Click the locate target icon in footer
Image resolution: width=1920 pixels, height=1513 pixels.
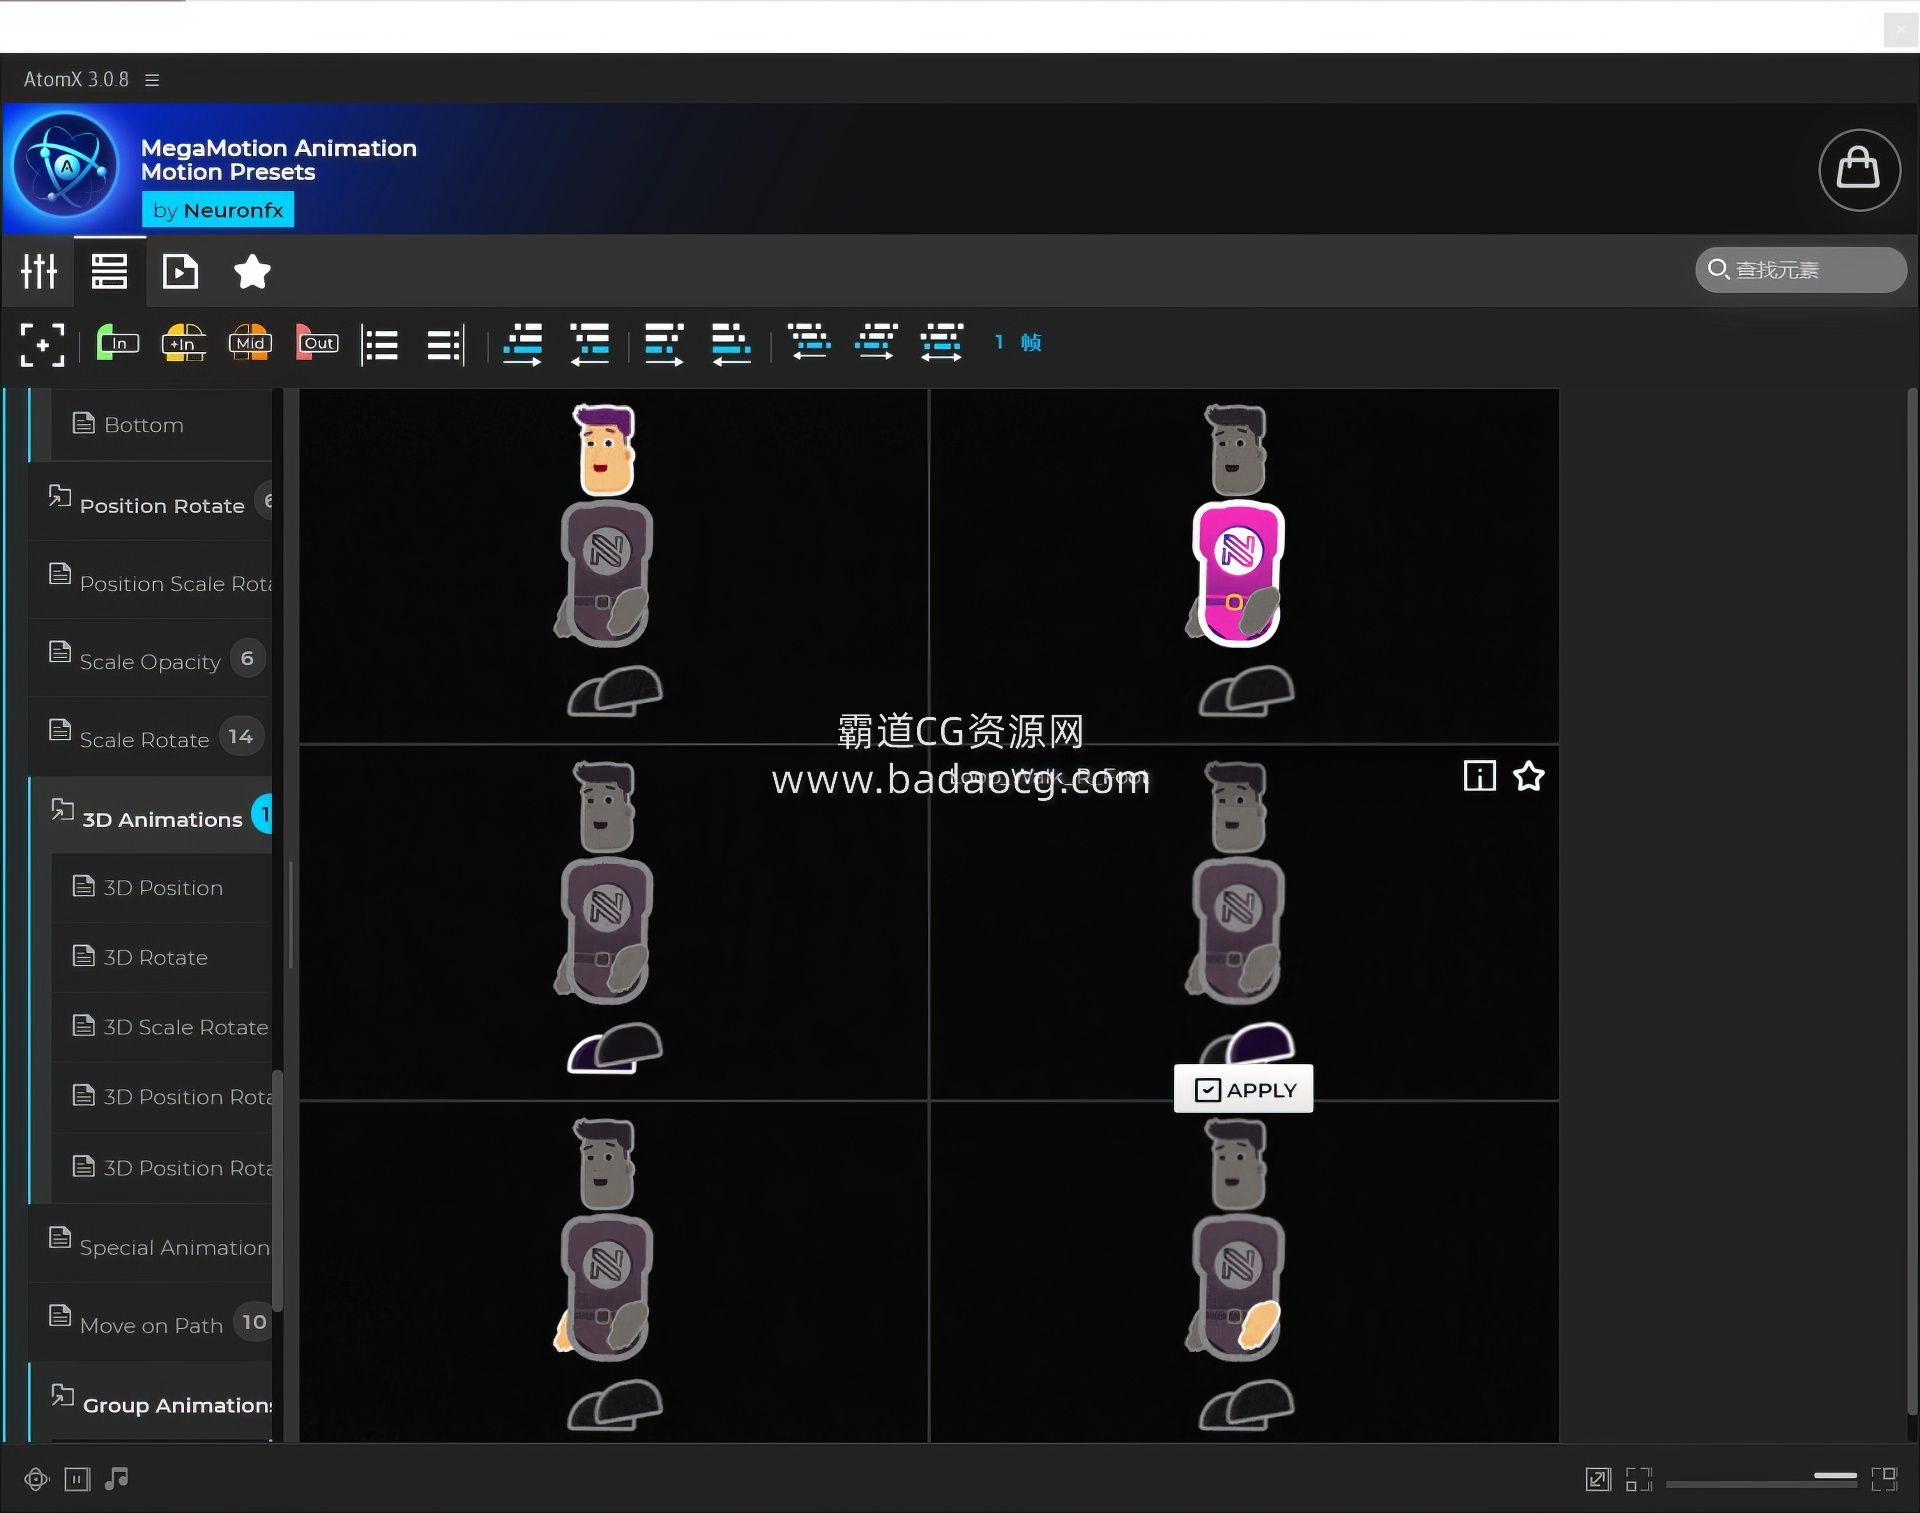[37, 1479]
